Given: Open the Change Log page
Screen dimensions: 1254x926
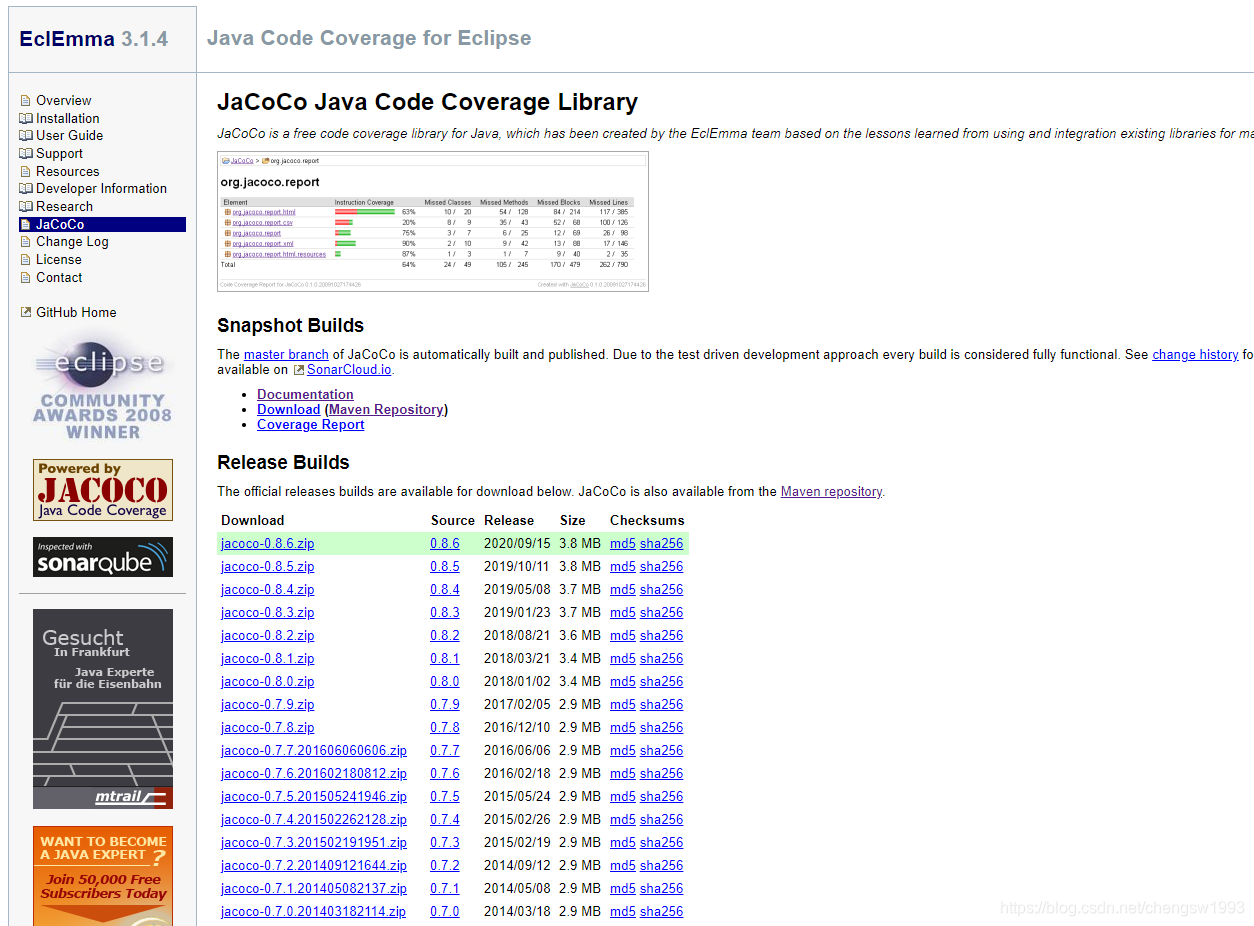Looking at the screenshot, I should (72, 241).
